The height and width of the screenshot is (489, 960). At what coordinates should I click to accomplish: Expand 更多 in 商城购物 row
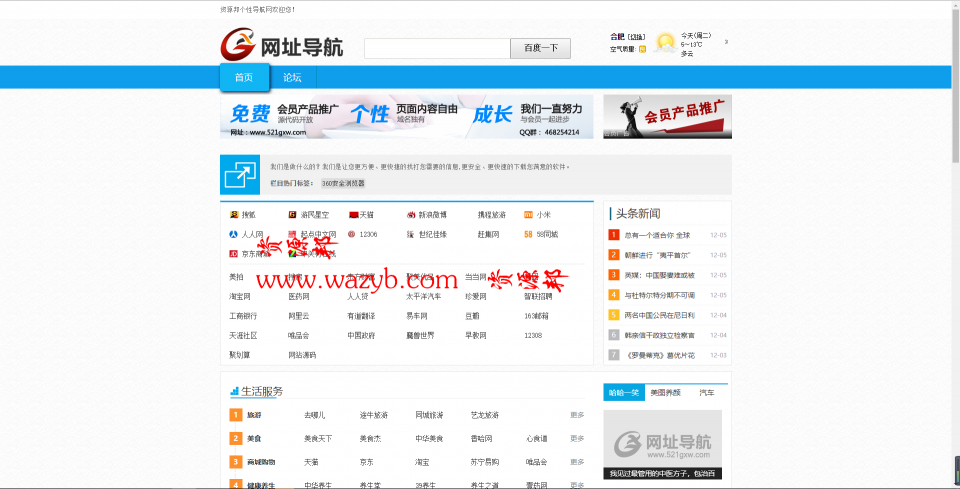click(x=577, y=461)
